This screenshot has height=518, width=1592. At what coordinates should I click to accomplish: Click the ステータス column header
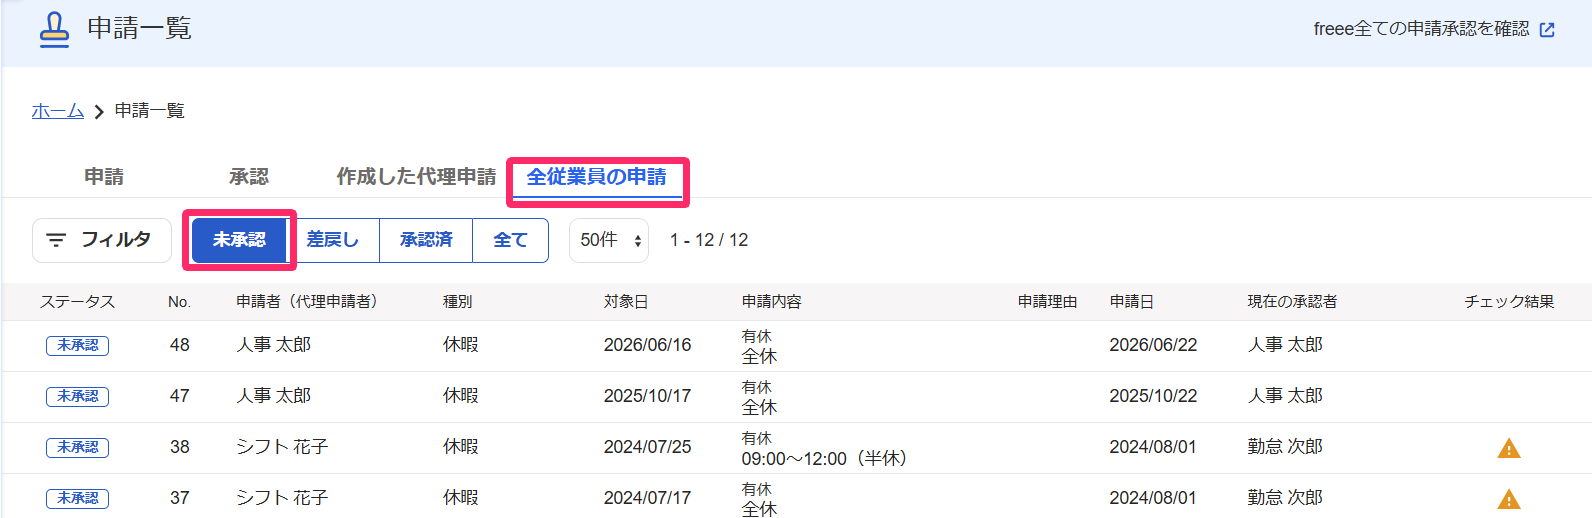[77, 302]
